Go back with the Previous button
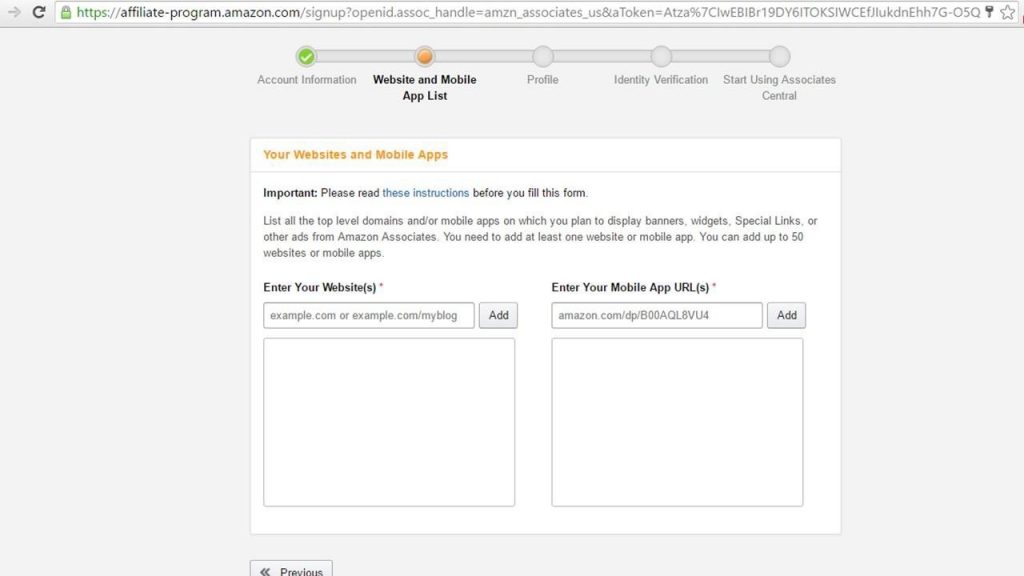Viewport: 1024px width, 576px height. click(x=291, y=569)
